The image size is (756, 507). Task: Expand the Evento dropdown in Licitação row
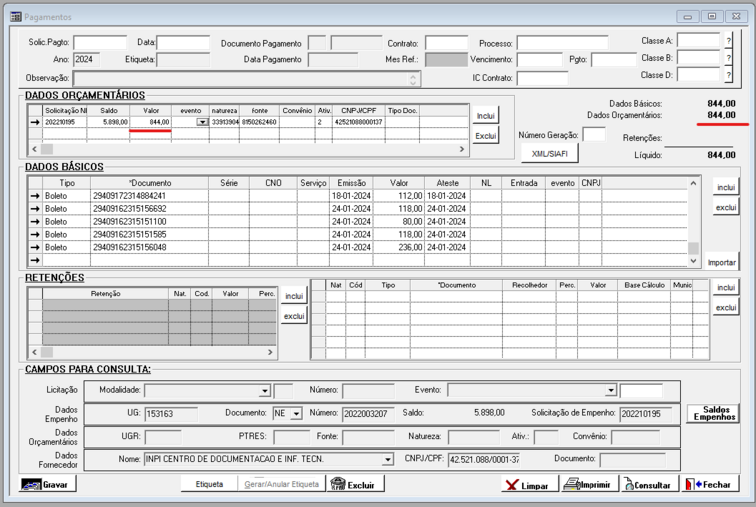click(x=610, y=391)
